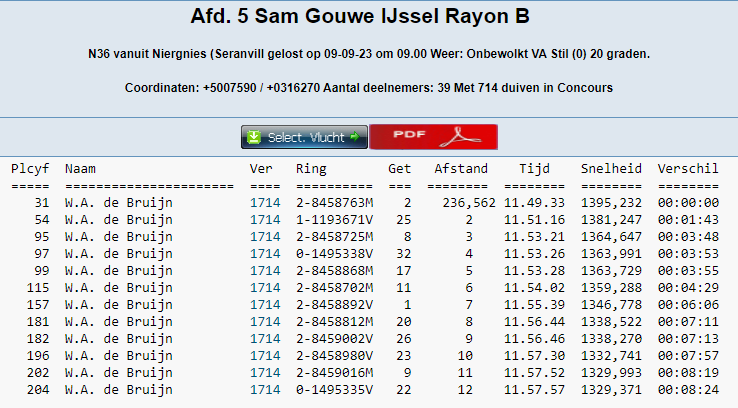Select ring number 2-8458980V
The height and width of the screenshot is (408, 738).
point(335,355)
